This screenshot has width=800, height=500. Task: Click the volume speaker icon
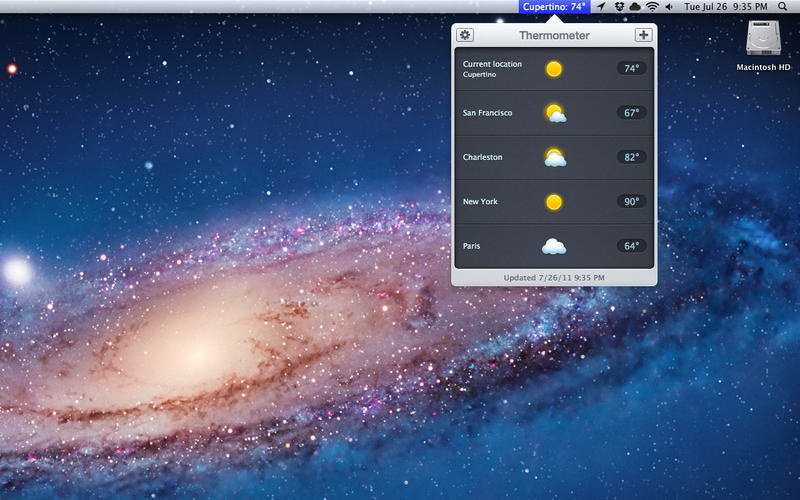click(x=668, y=6)
